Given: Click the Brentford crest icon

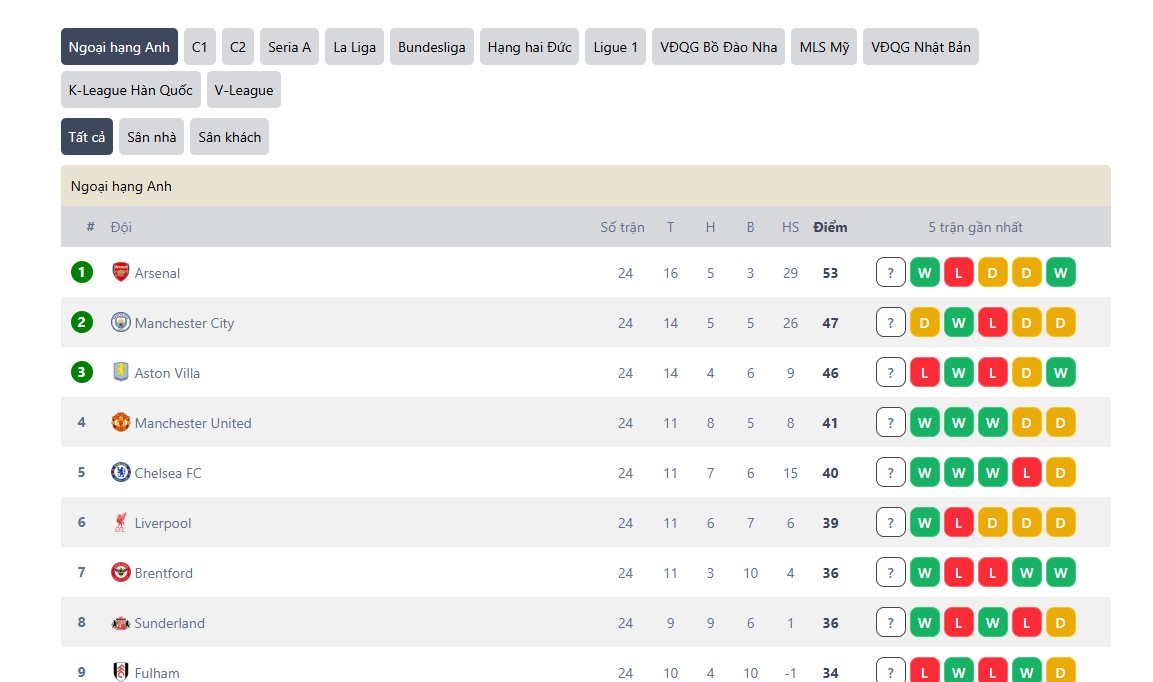Looking at the screenshot, I should coord(120,572).
